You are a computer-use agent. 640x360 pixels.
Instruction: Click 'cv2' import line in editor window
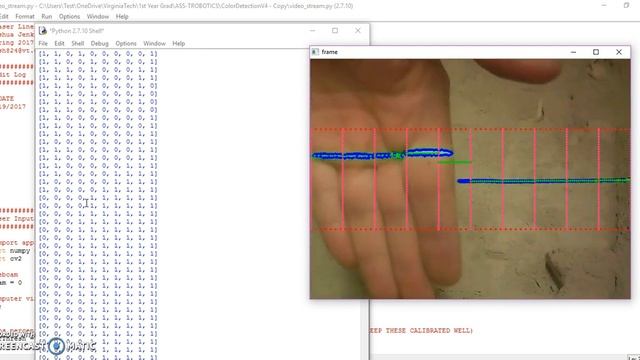tap(11, 259)
